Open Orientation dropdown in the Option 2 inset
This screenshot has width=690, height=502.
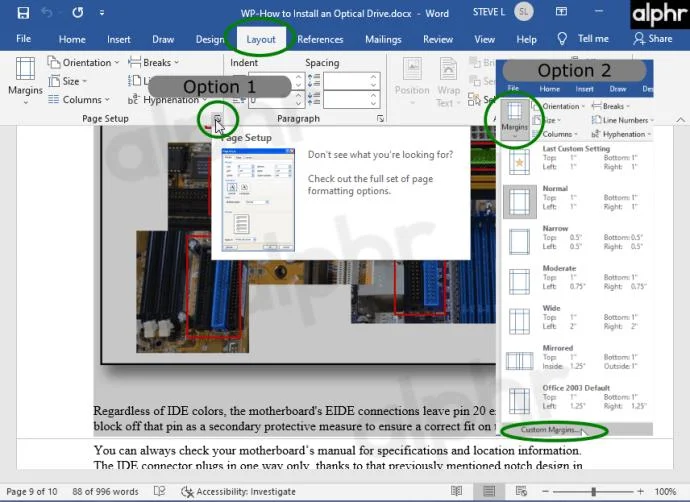pos(559,106)
